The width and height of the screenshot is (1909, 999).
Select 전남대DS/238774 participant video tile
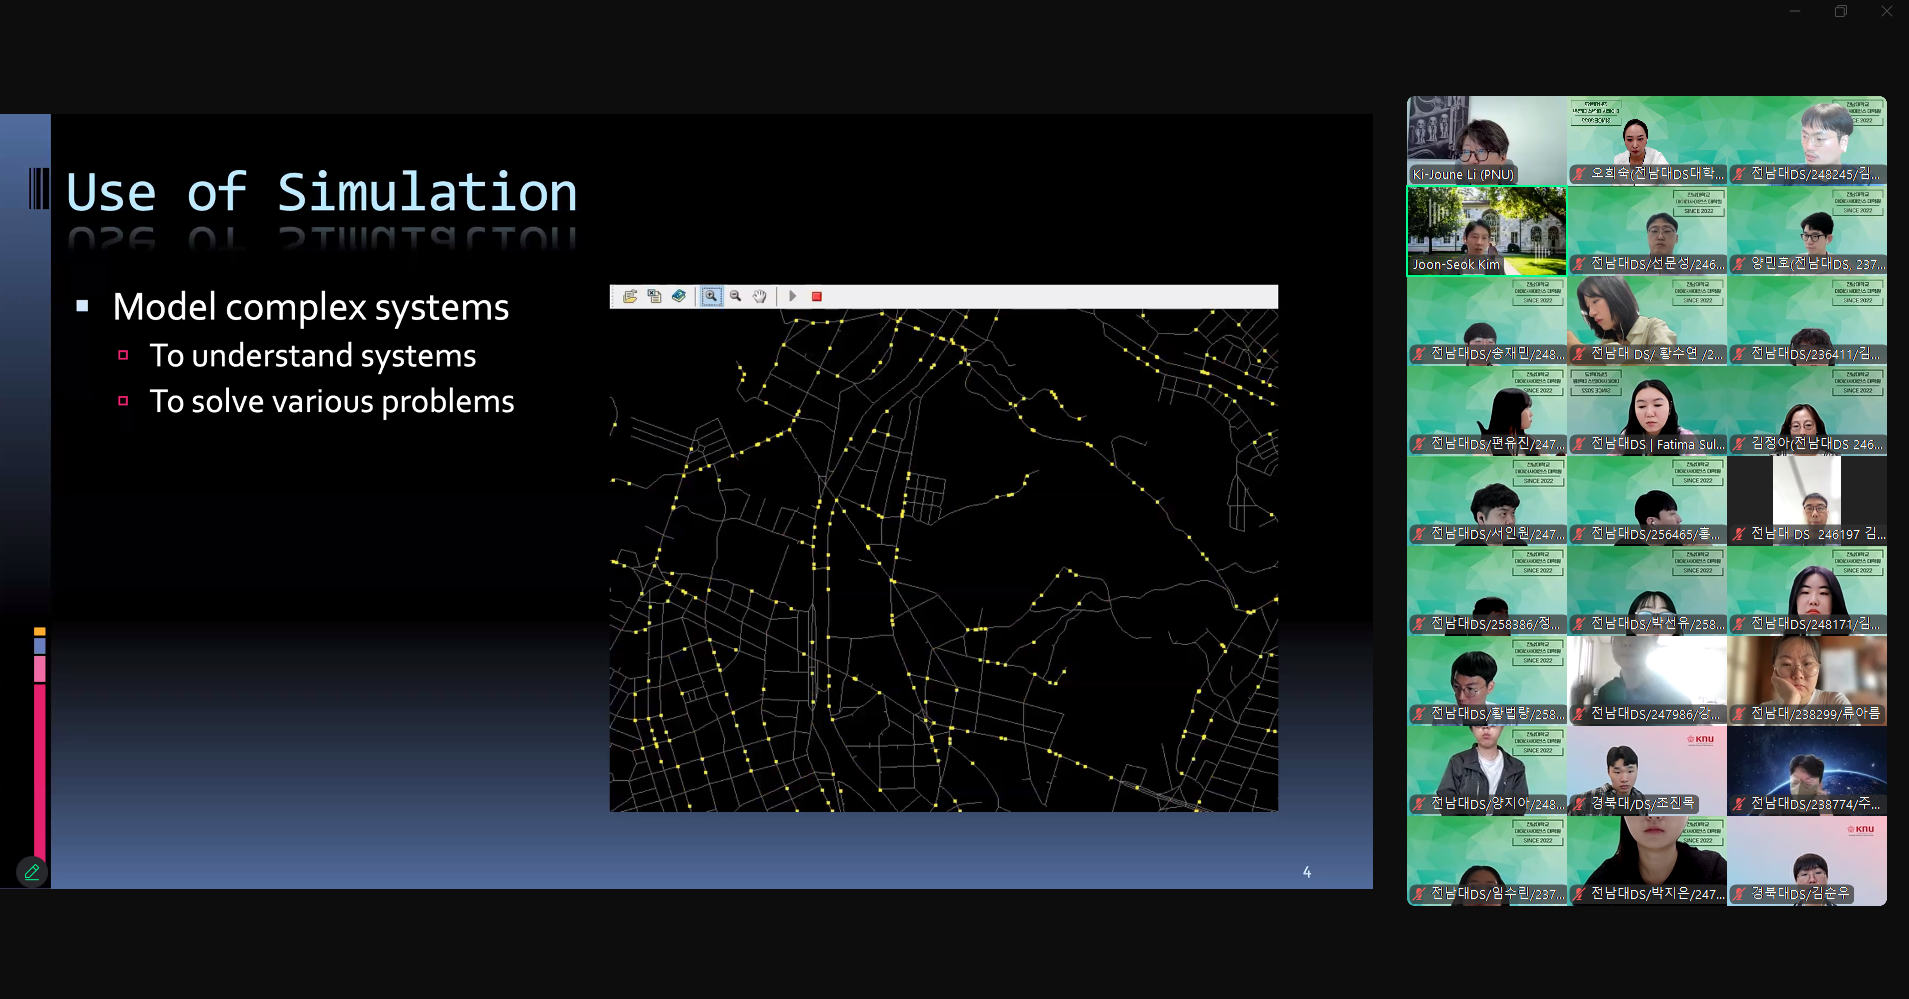(x=1807, y=771)
